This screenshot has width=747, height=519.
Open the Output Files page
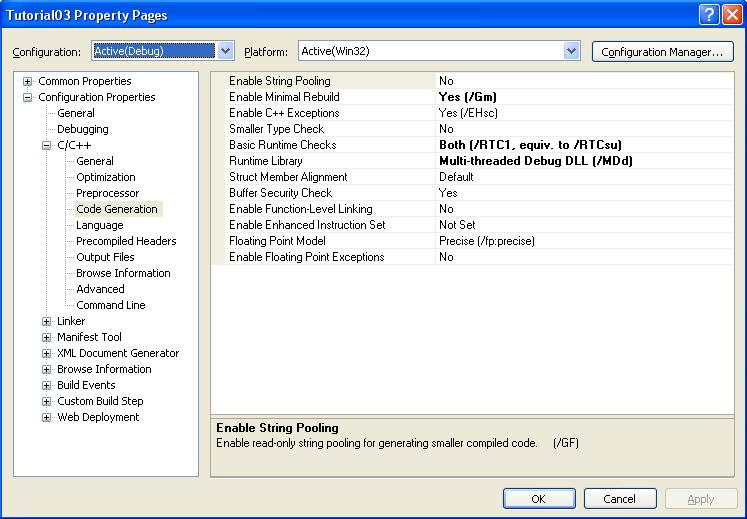[x=105, y=257]
